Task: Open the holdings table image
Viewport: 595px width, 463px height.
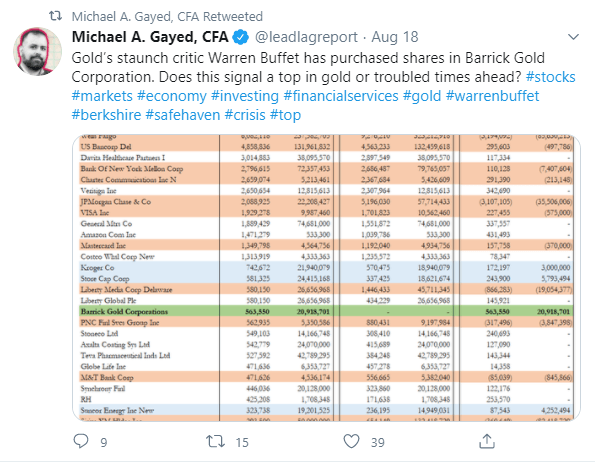Action: pyautogui.click(x=326, y=277)
